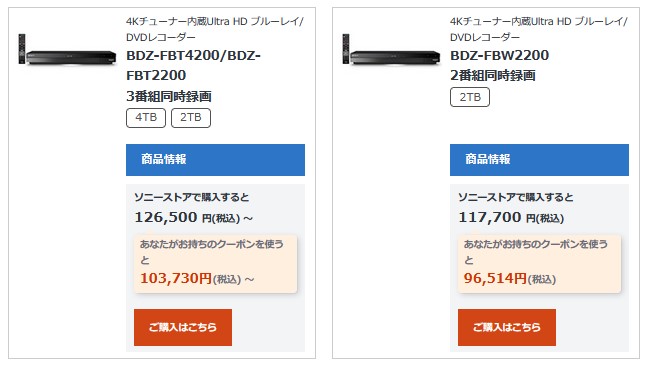Open 商品情報 for BDZ-FBW2200
The width and height of the screenshot is (651, 365).
(x=539, y=160)
